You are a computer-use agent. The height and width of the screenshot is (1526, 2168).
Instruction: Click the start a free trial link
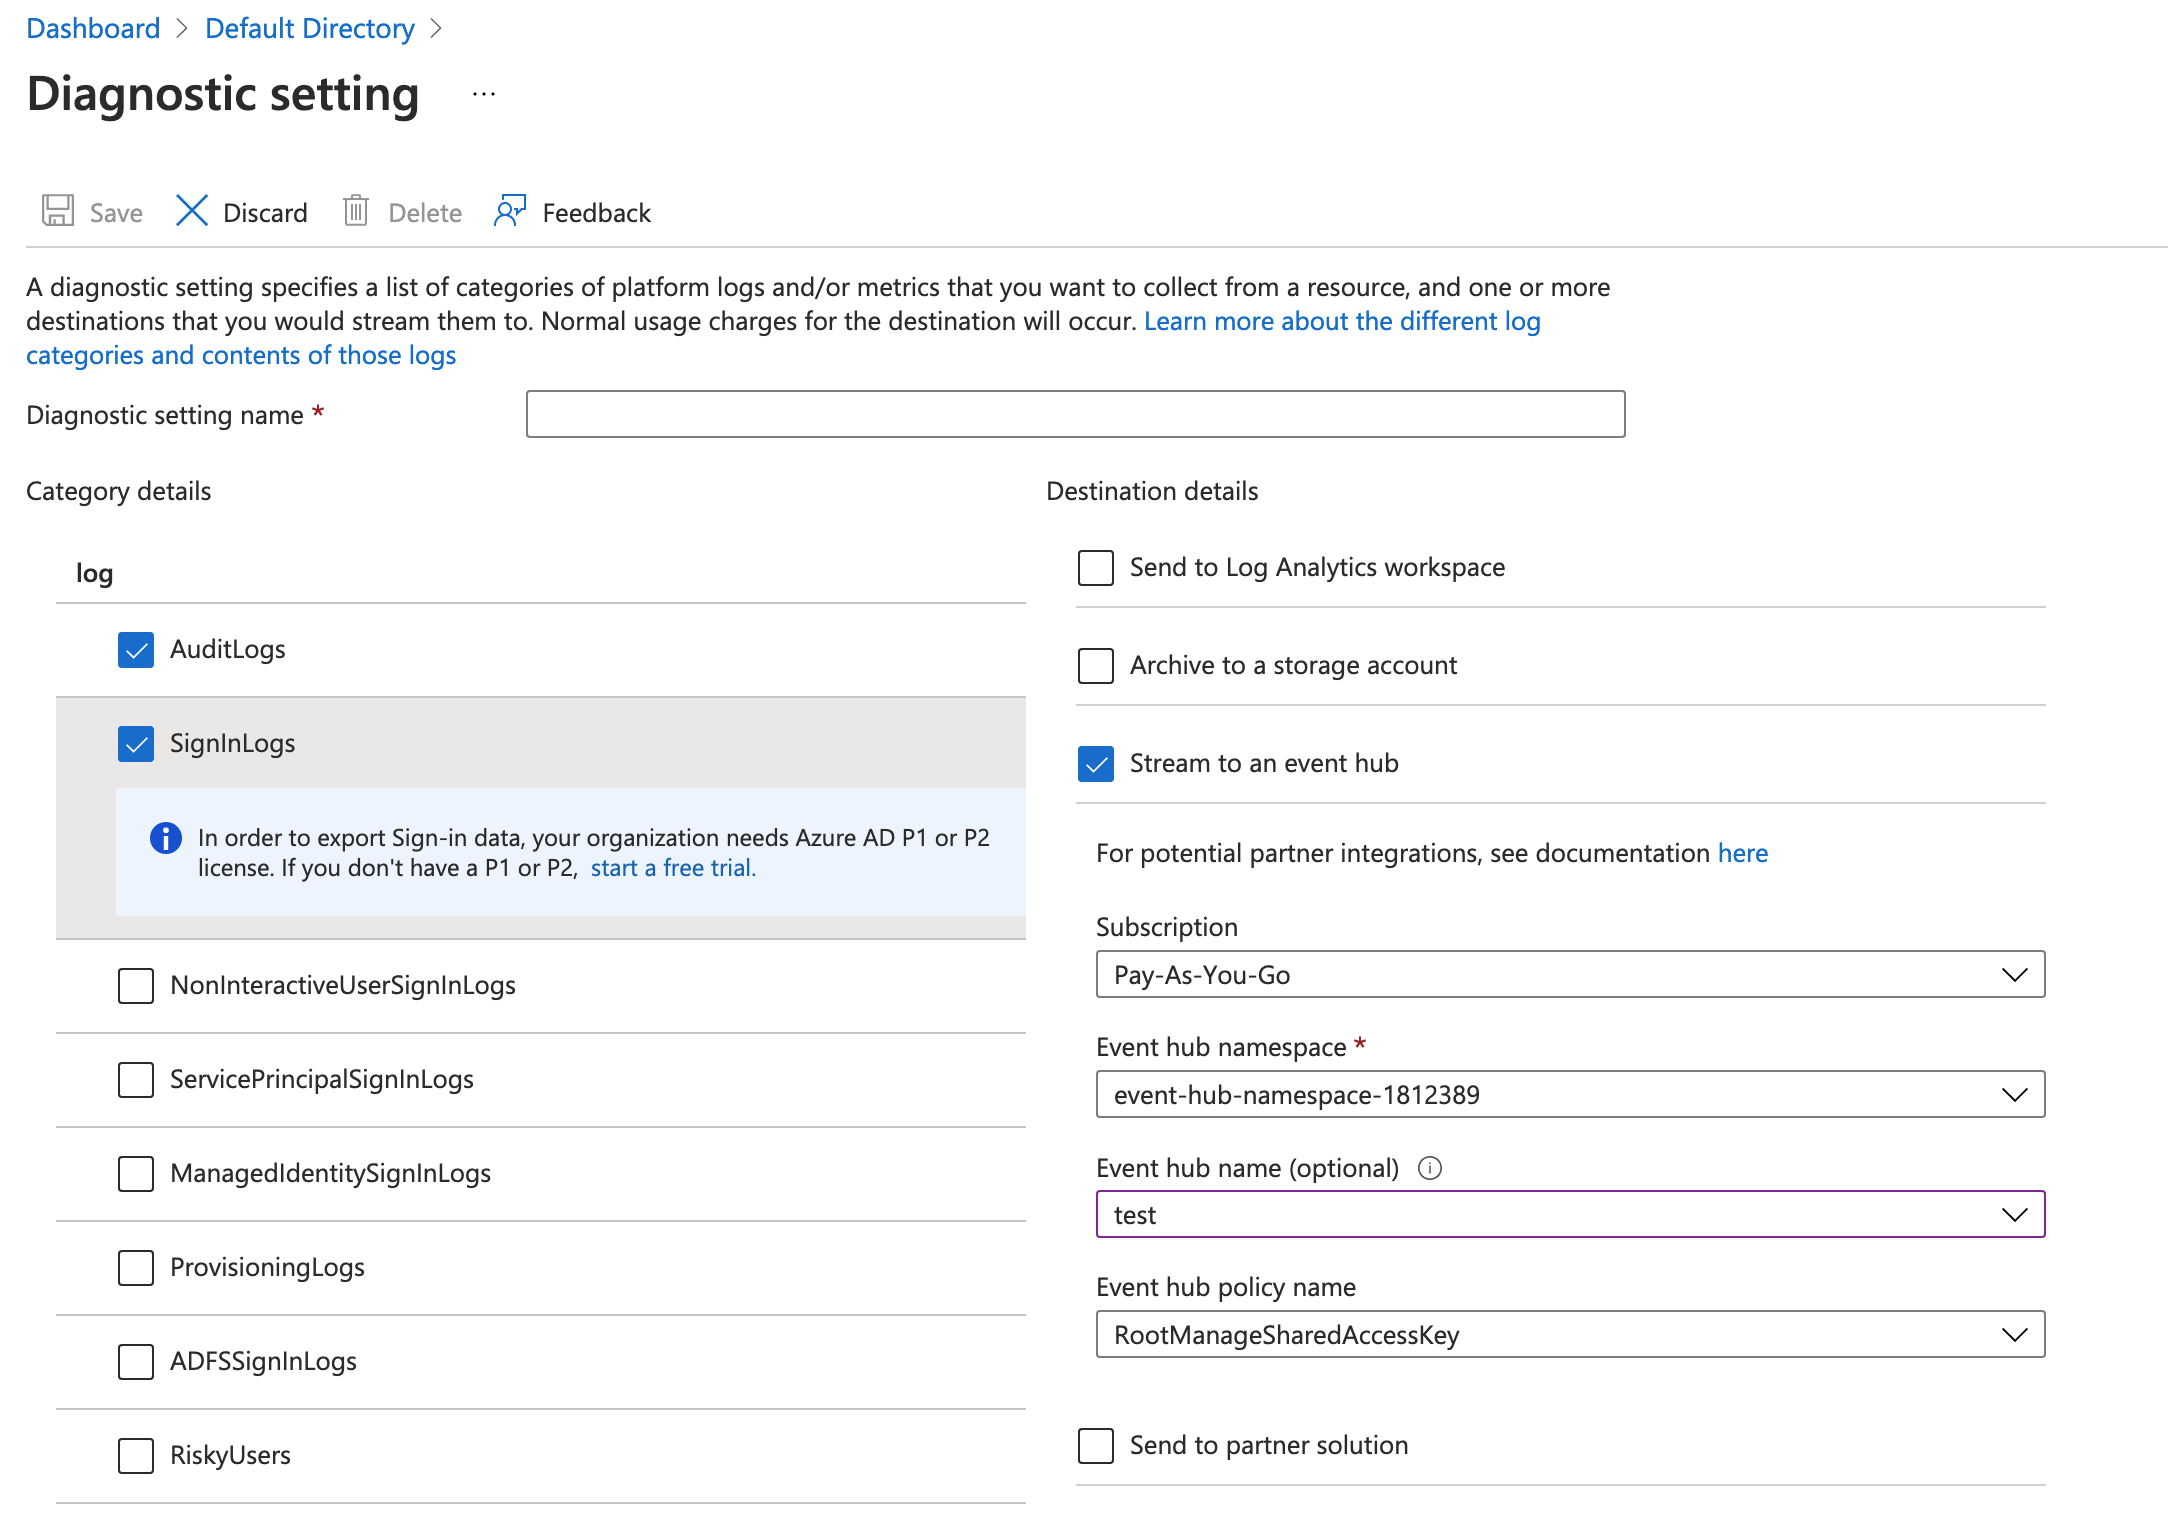tap(671, 867)
